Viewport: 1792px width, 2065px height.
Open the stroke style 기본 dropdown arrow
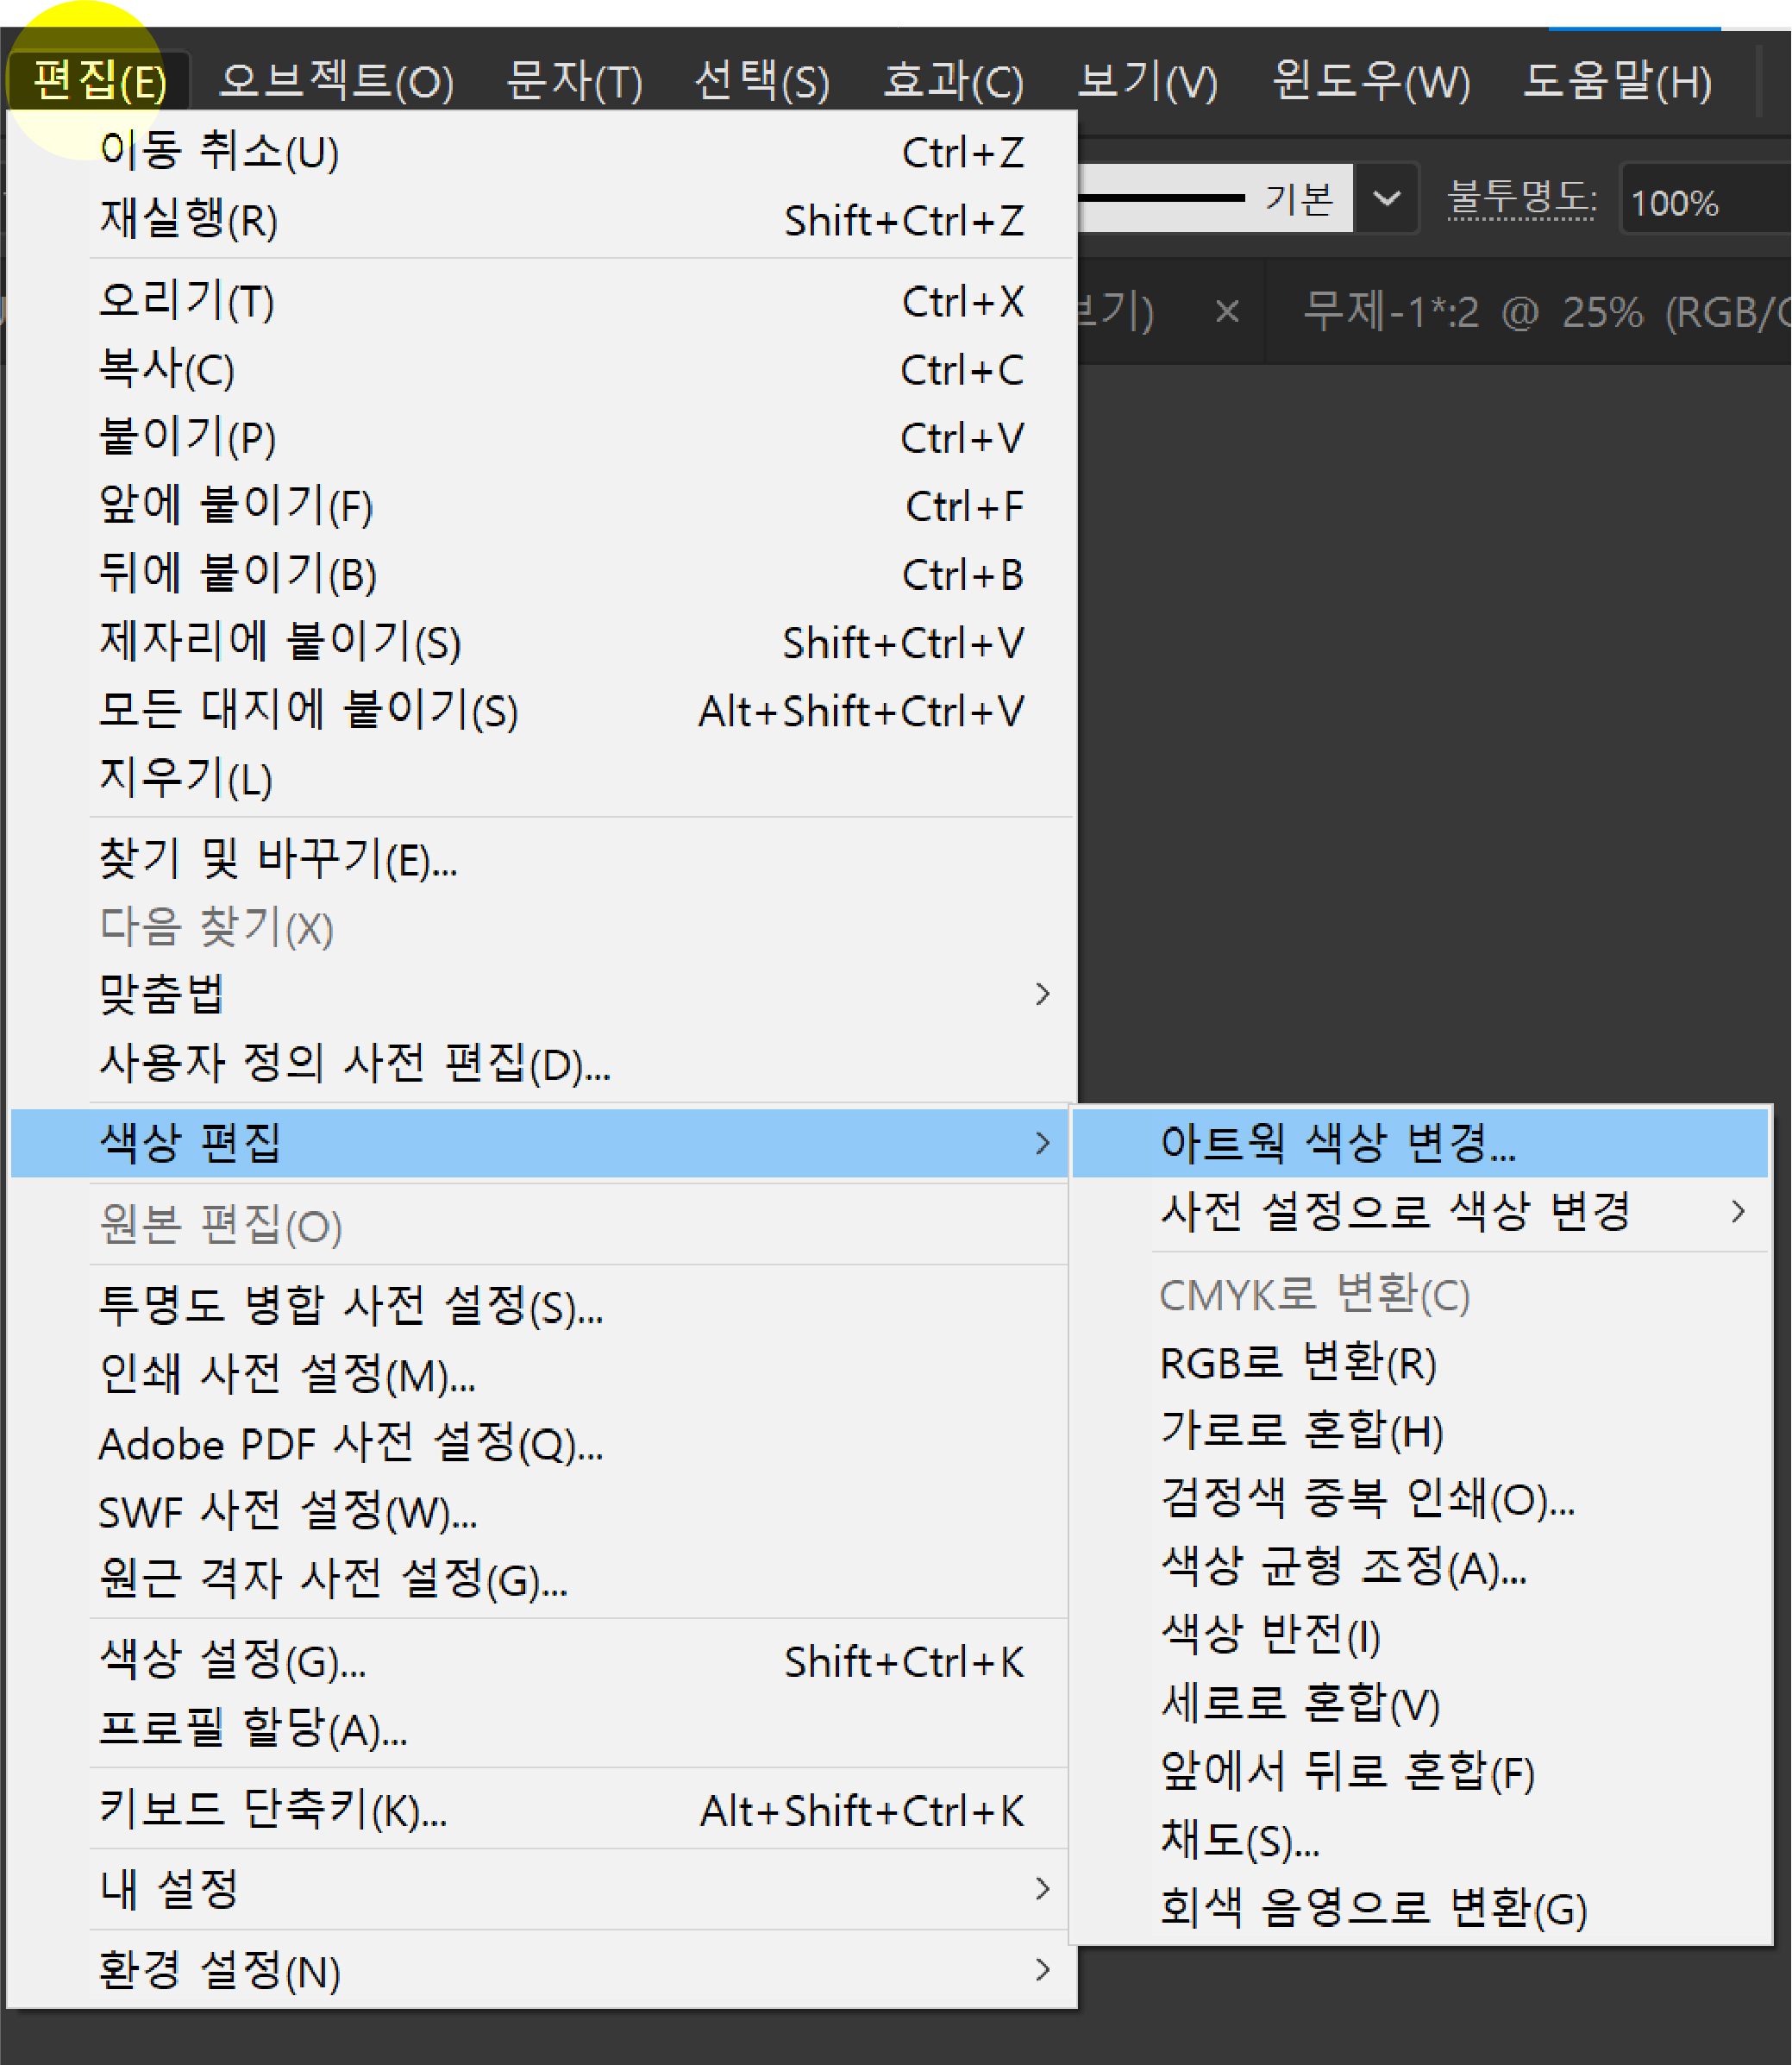tap(1386, 198)
